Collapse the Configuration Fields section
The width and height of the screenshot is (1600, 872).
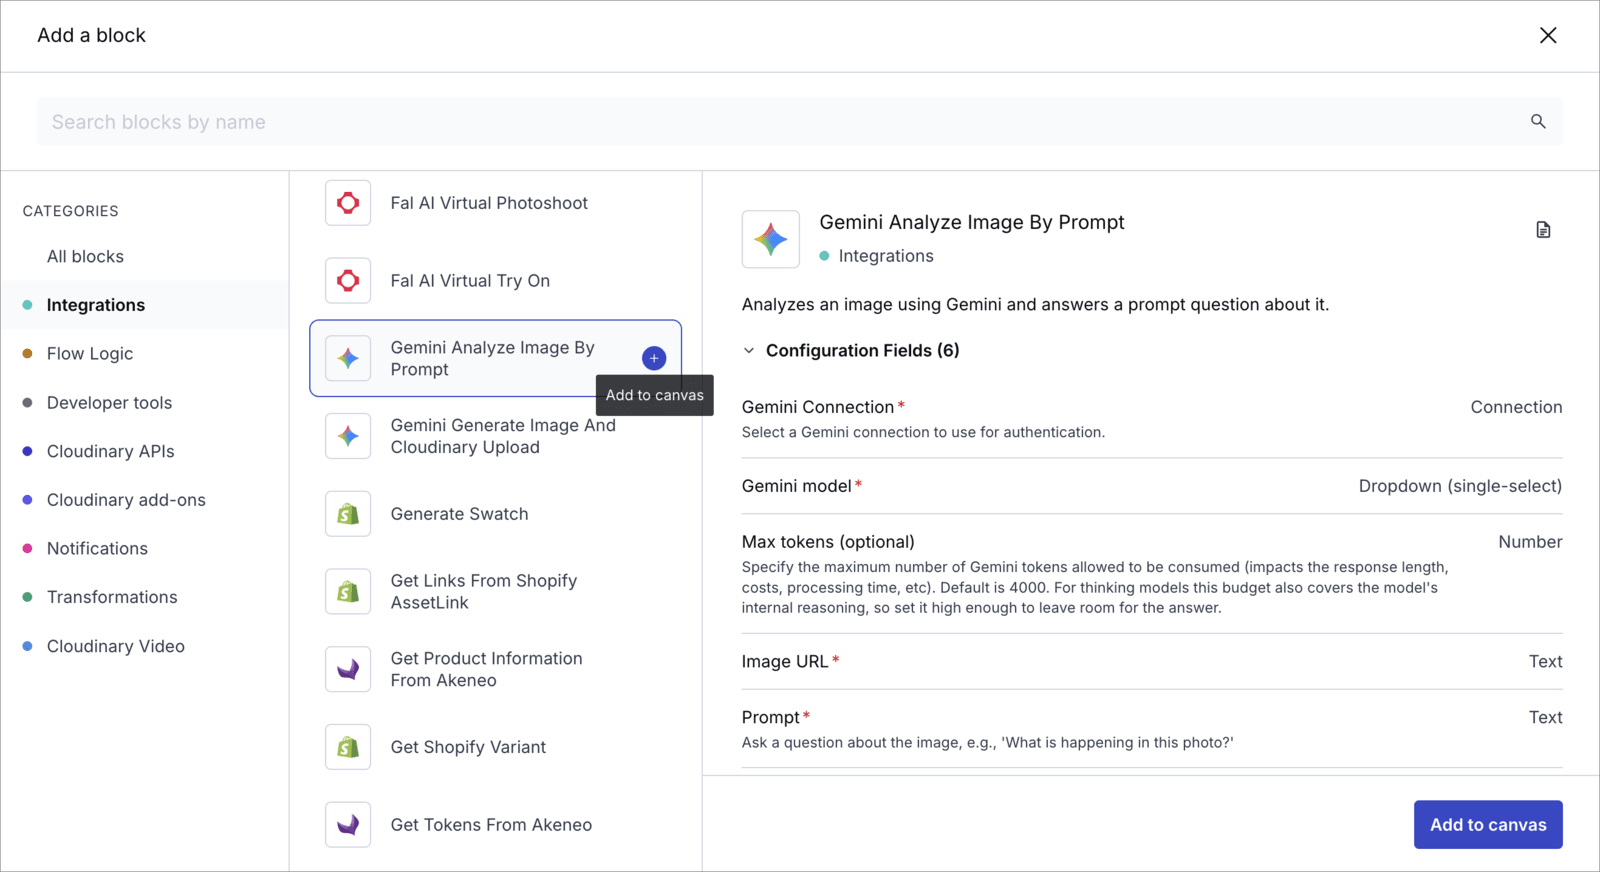[x=749, y=351]
